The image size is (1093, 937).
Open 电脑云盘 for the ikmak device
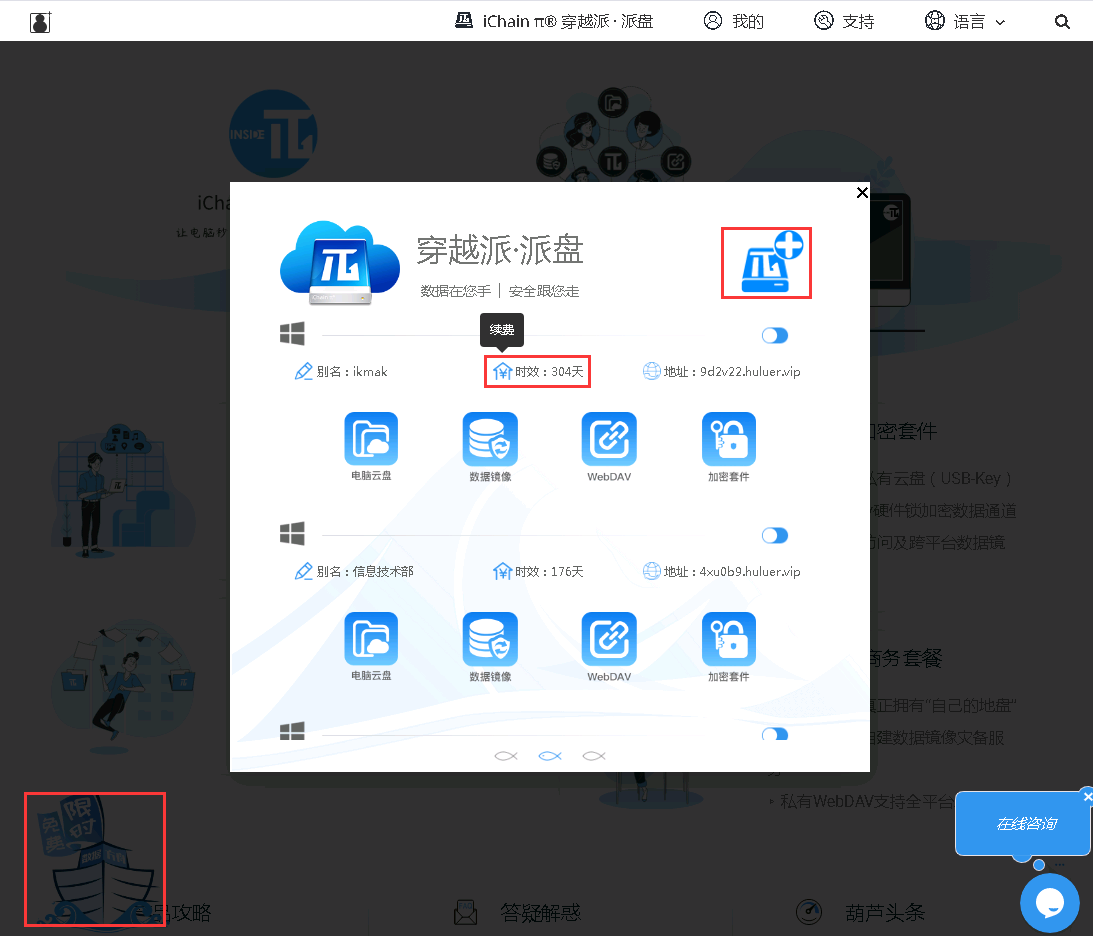click(371, 446)
